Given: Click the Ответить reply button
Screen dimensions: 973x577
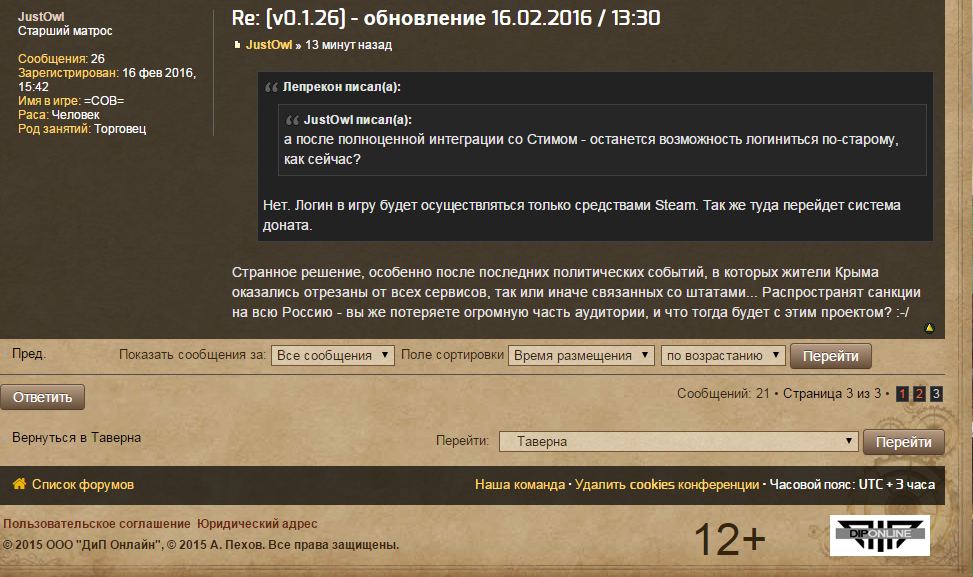Looking at the screenshot, I should (42, 397).
